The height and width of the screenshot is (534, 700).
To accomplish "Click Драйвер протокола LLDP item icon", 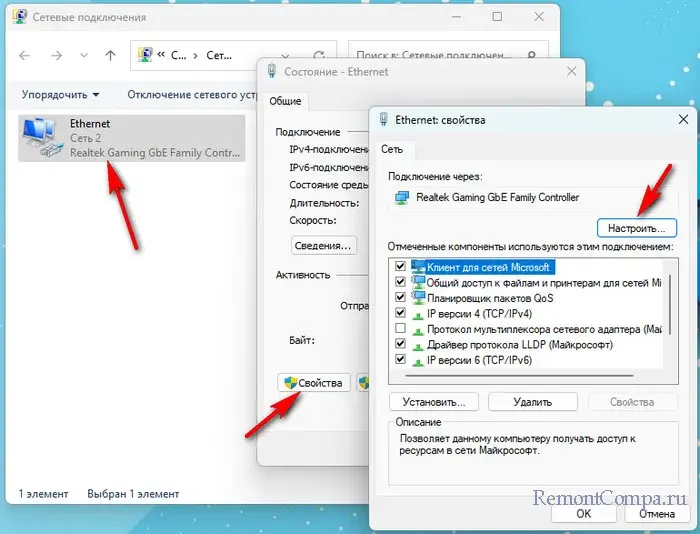I will (418, 346).
